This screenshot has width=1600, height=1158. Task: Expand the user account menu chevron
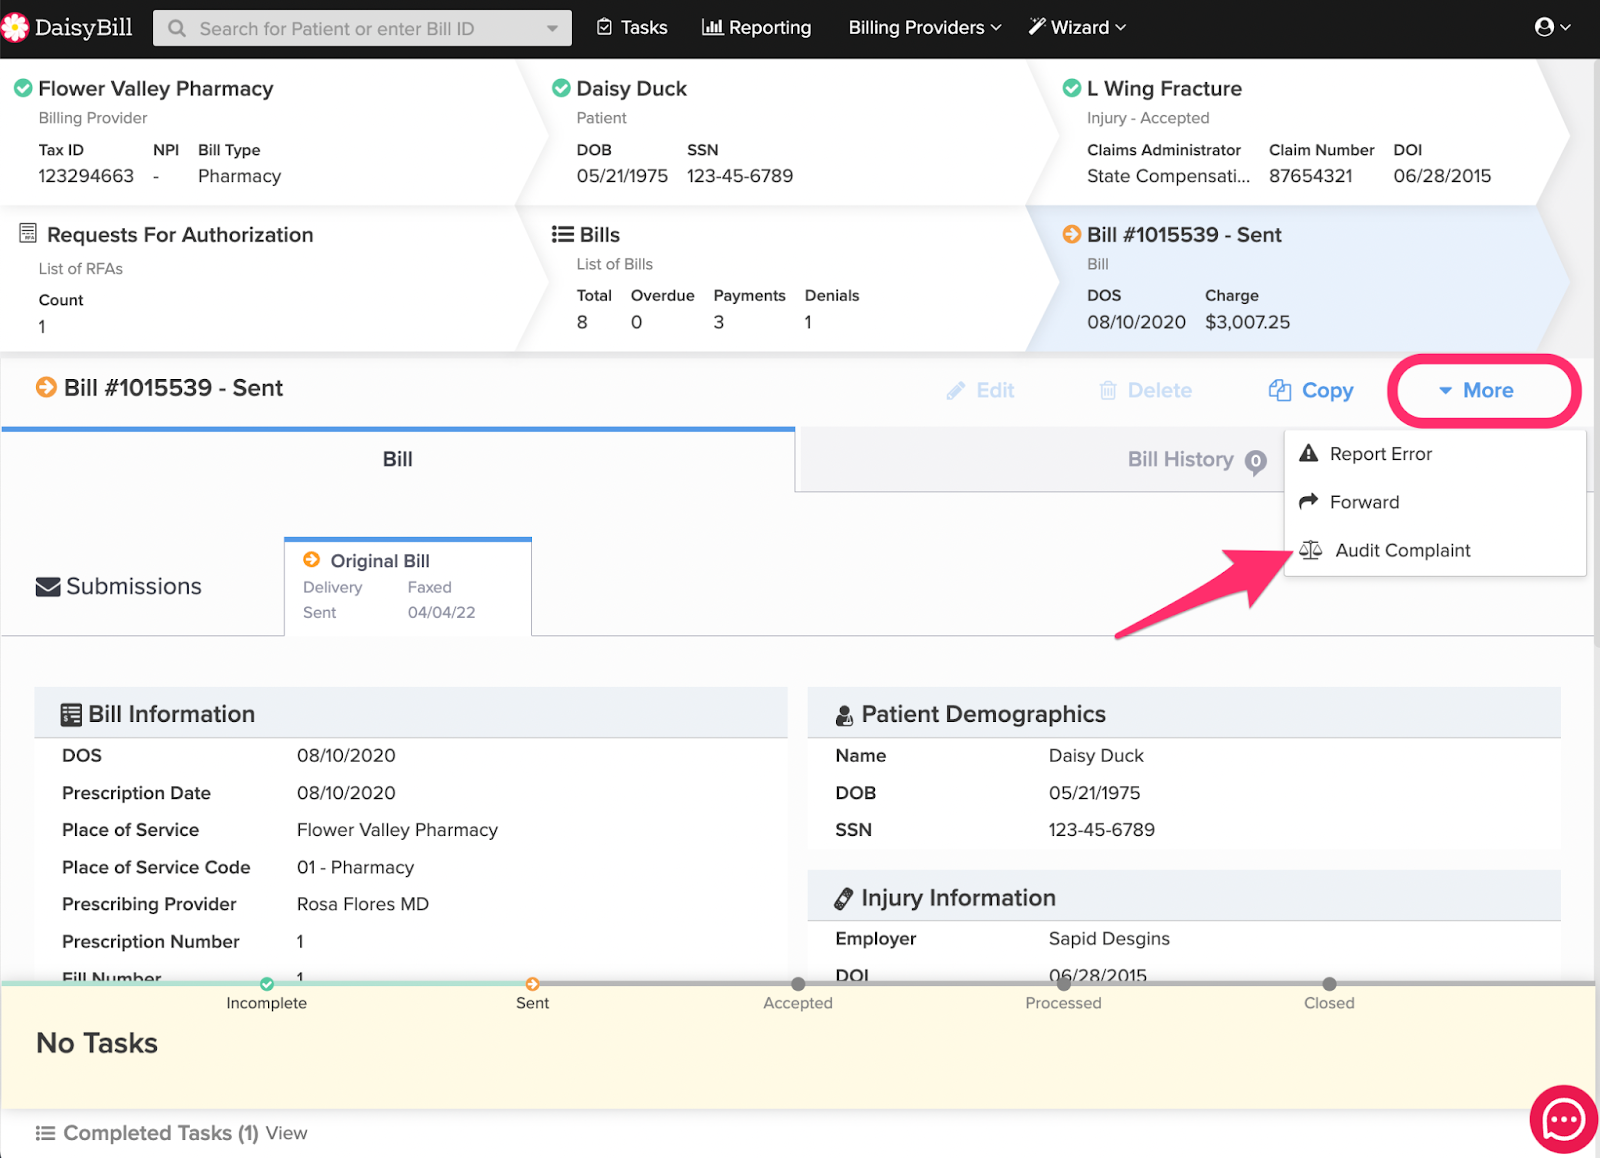(x=1566, y=27)
